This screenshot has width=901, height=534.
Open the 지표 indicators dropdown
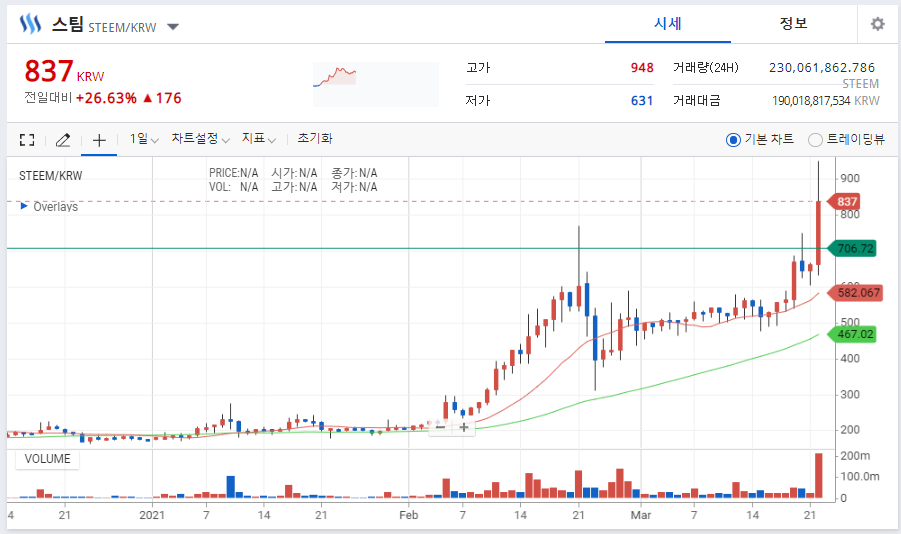click(259, 139)
